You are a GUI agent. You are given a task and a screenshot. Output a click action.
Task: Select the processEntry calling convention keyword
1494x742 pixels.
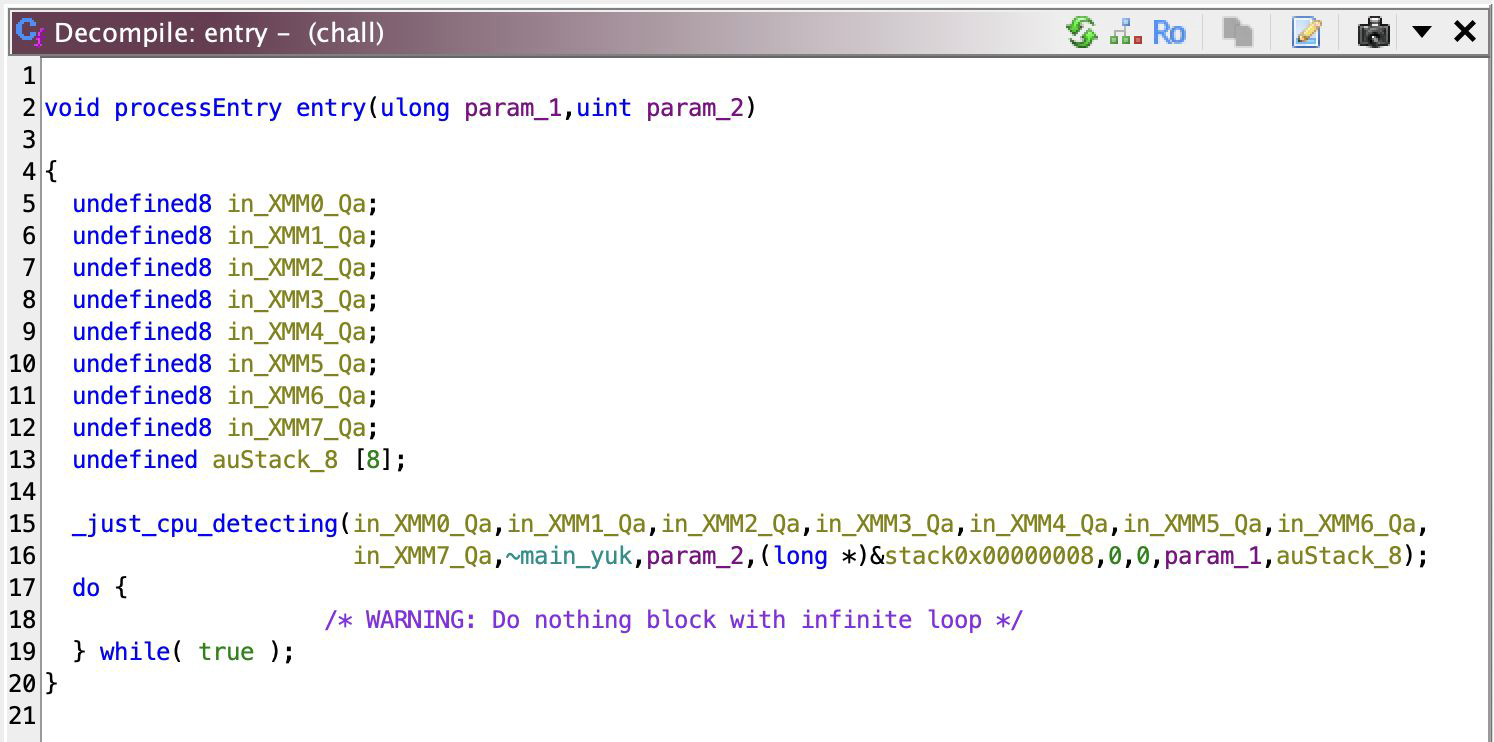point(198,108)
